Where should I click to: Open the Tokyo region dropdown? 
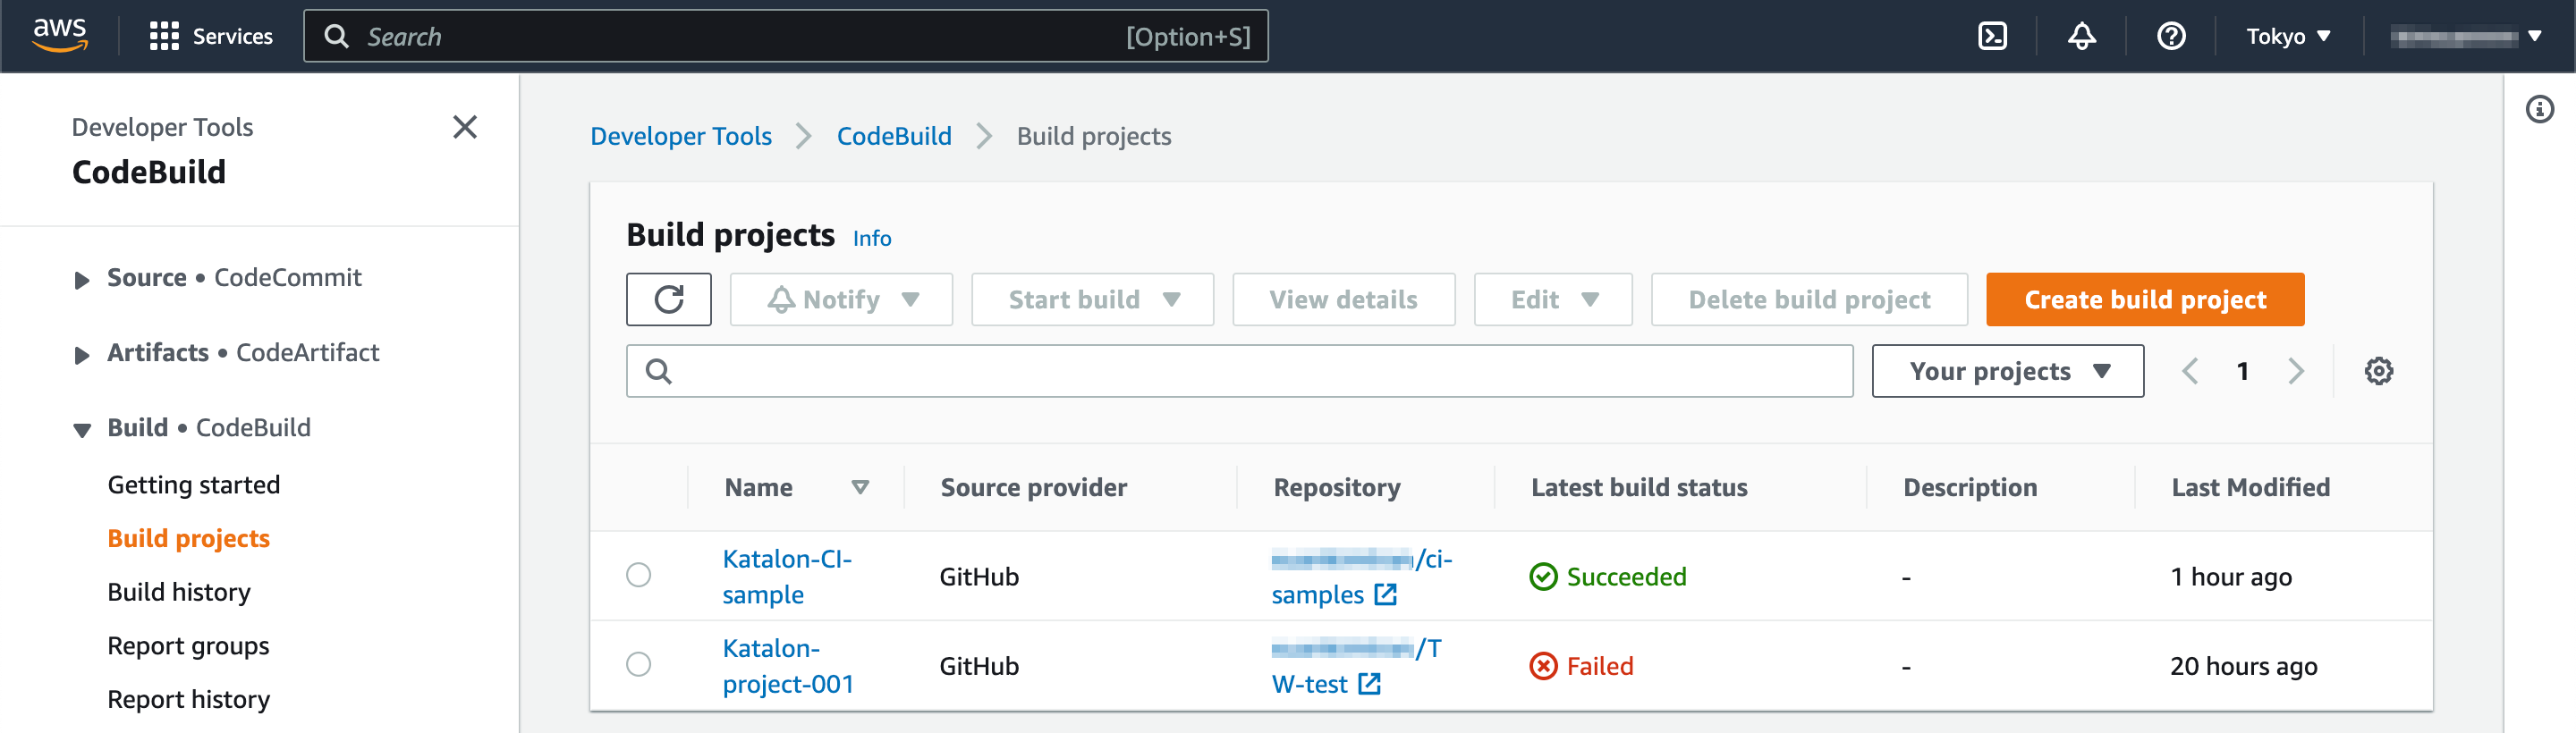(x=2287, y=37)
